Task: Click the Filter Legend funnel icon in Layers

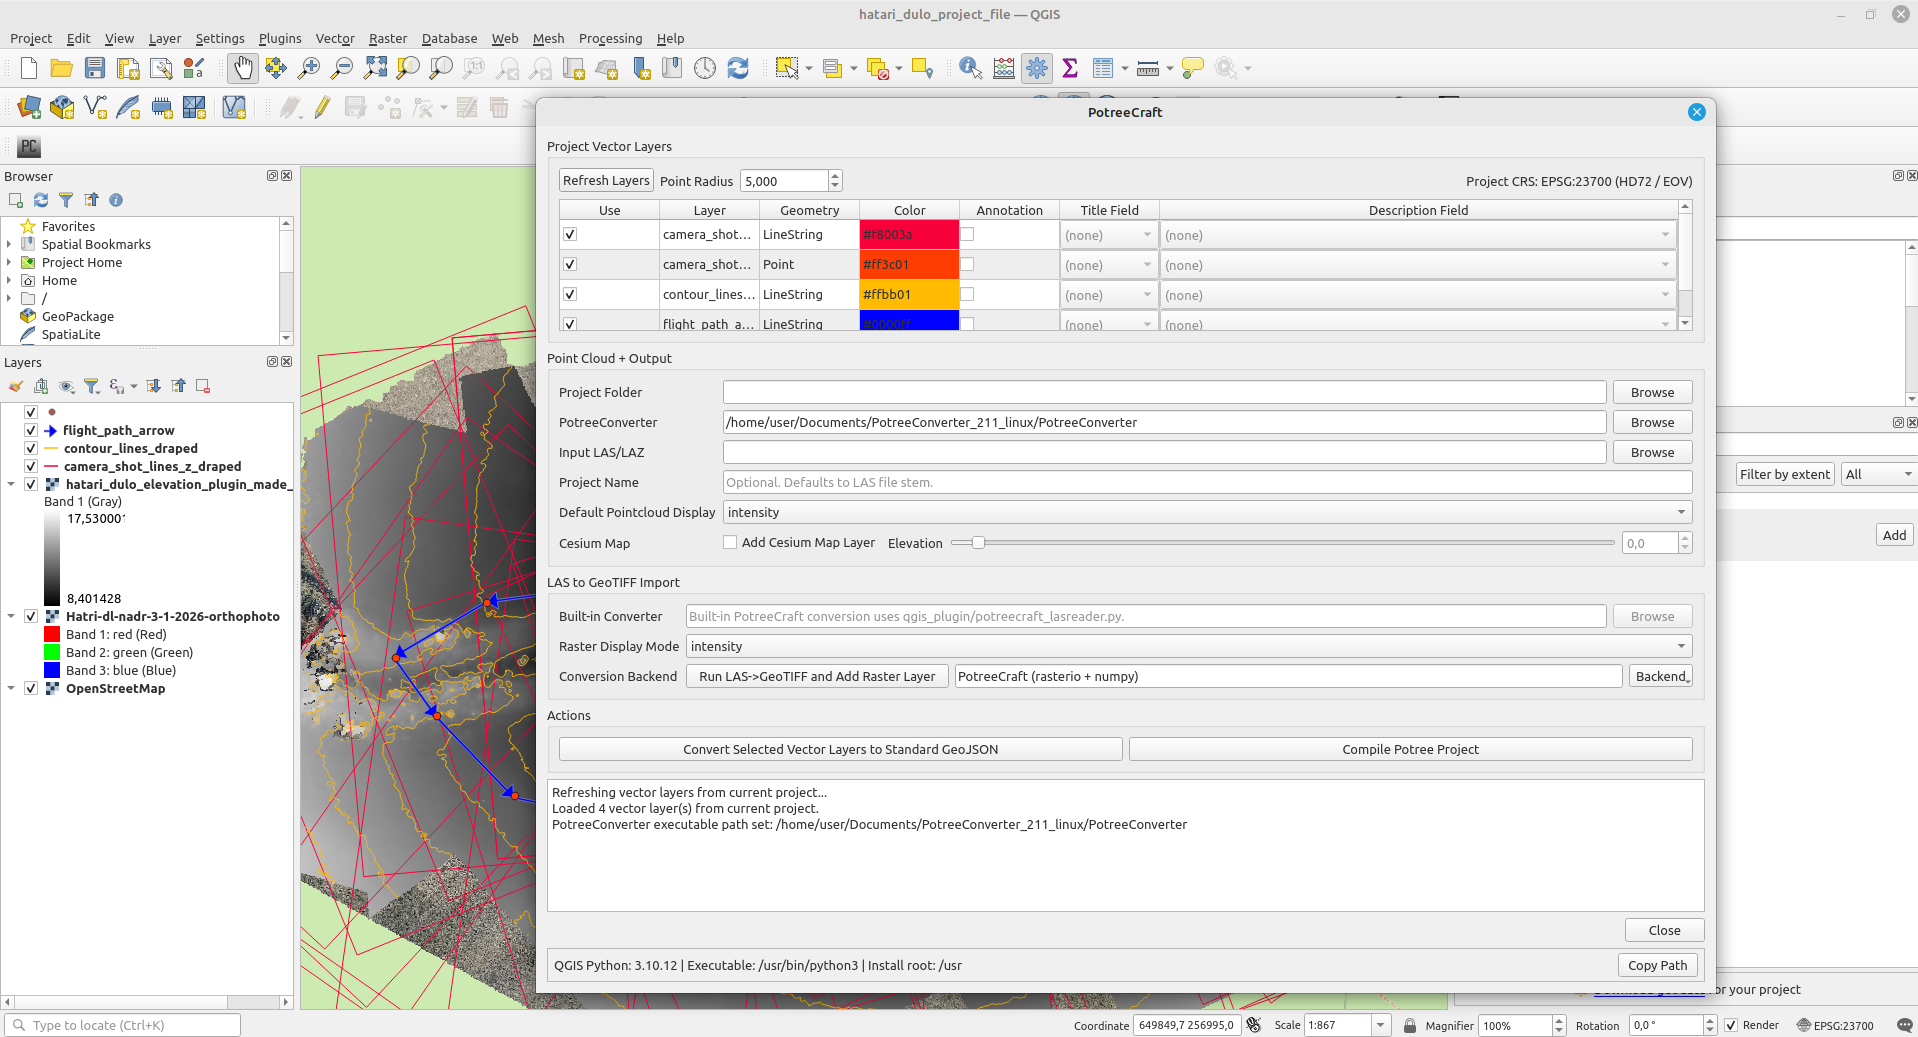Action: 91,386
